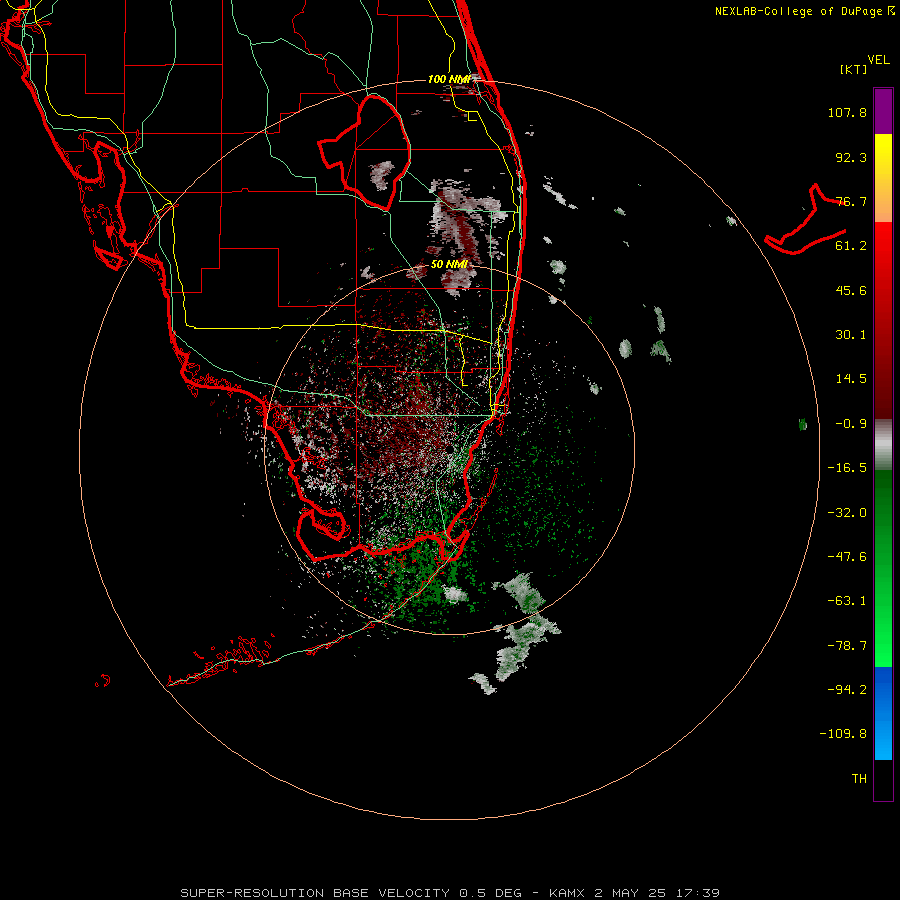Click the VEL legend title

click(878, 60)
